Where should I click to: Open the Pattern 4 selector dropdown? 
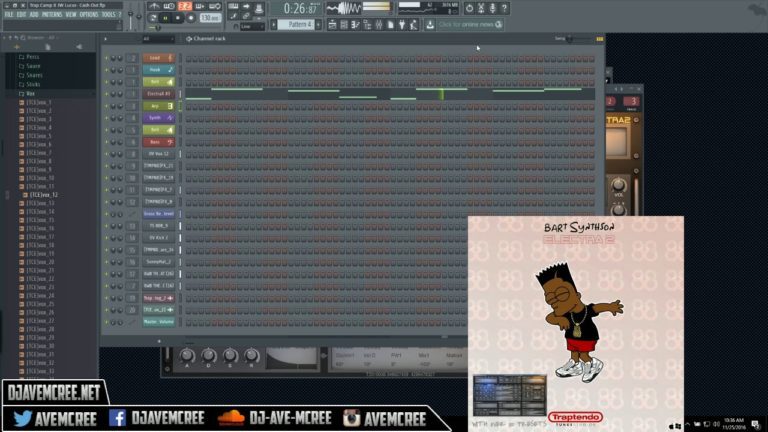tap(296, 24)
